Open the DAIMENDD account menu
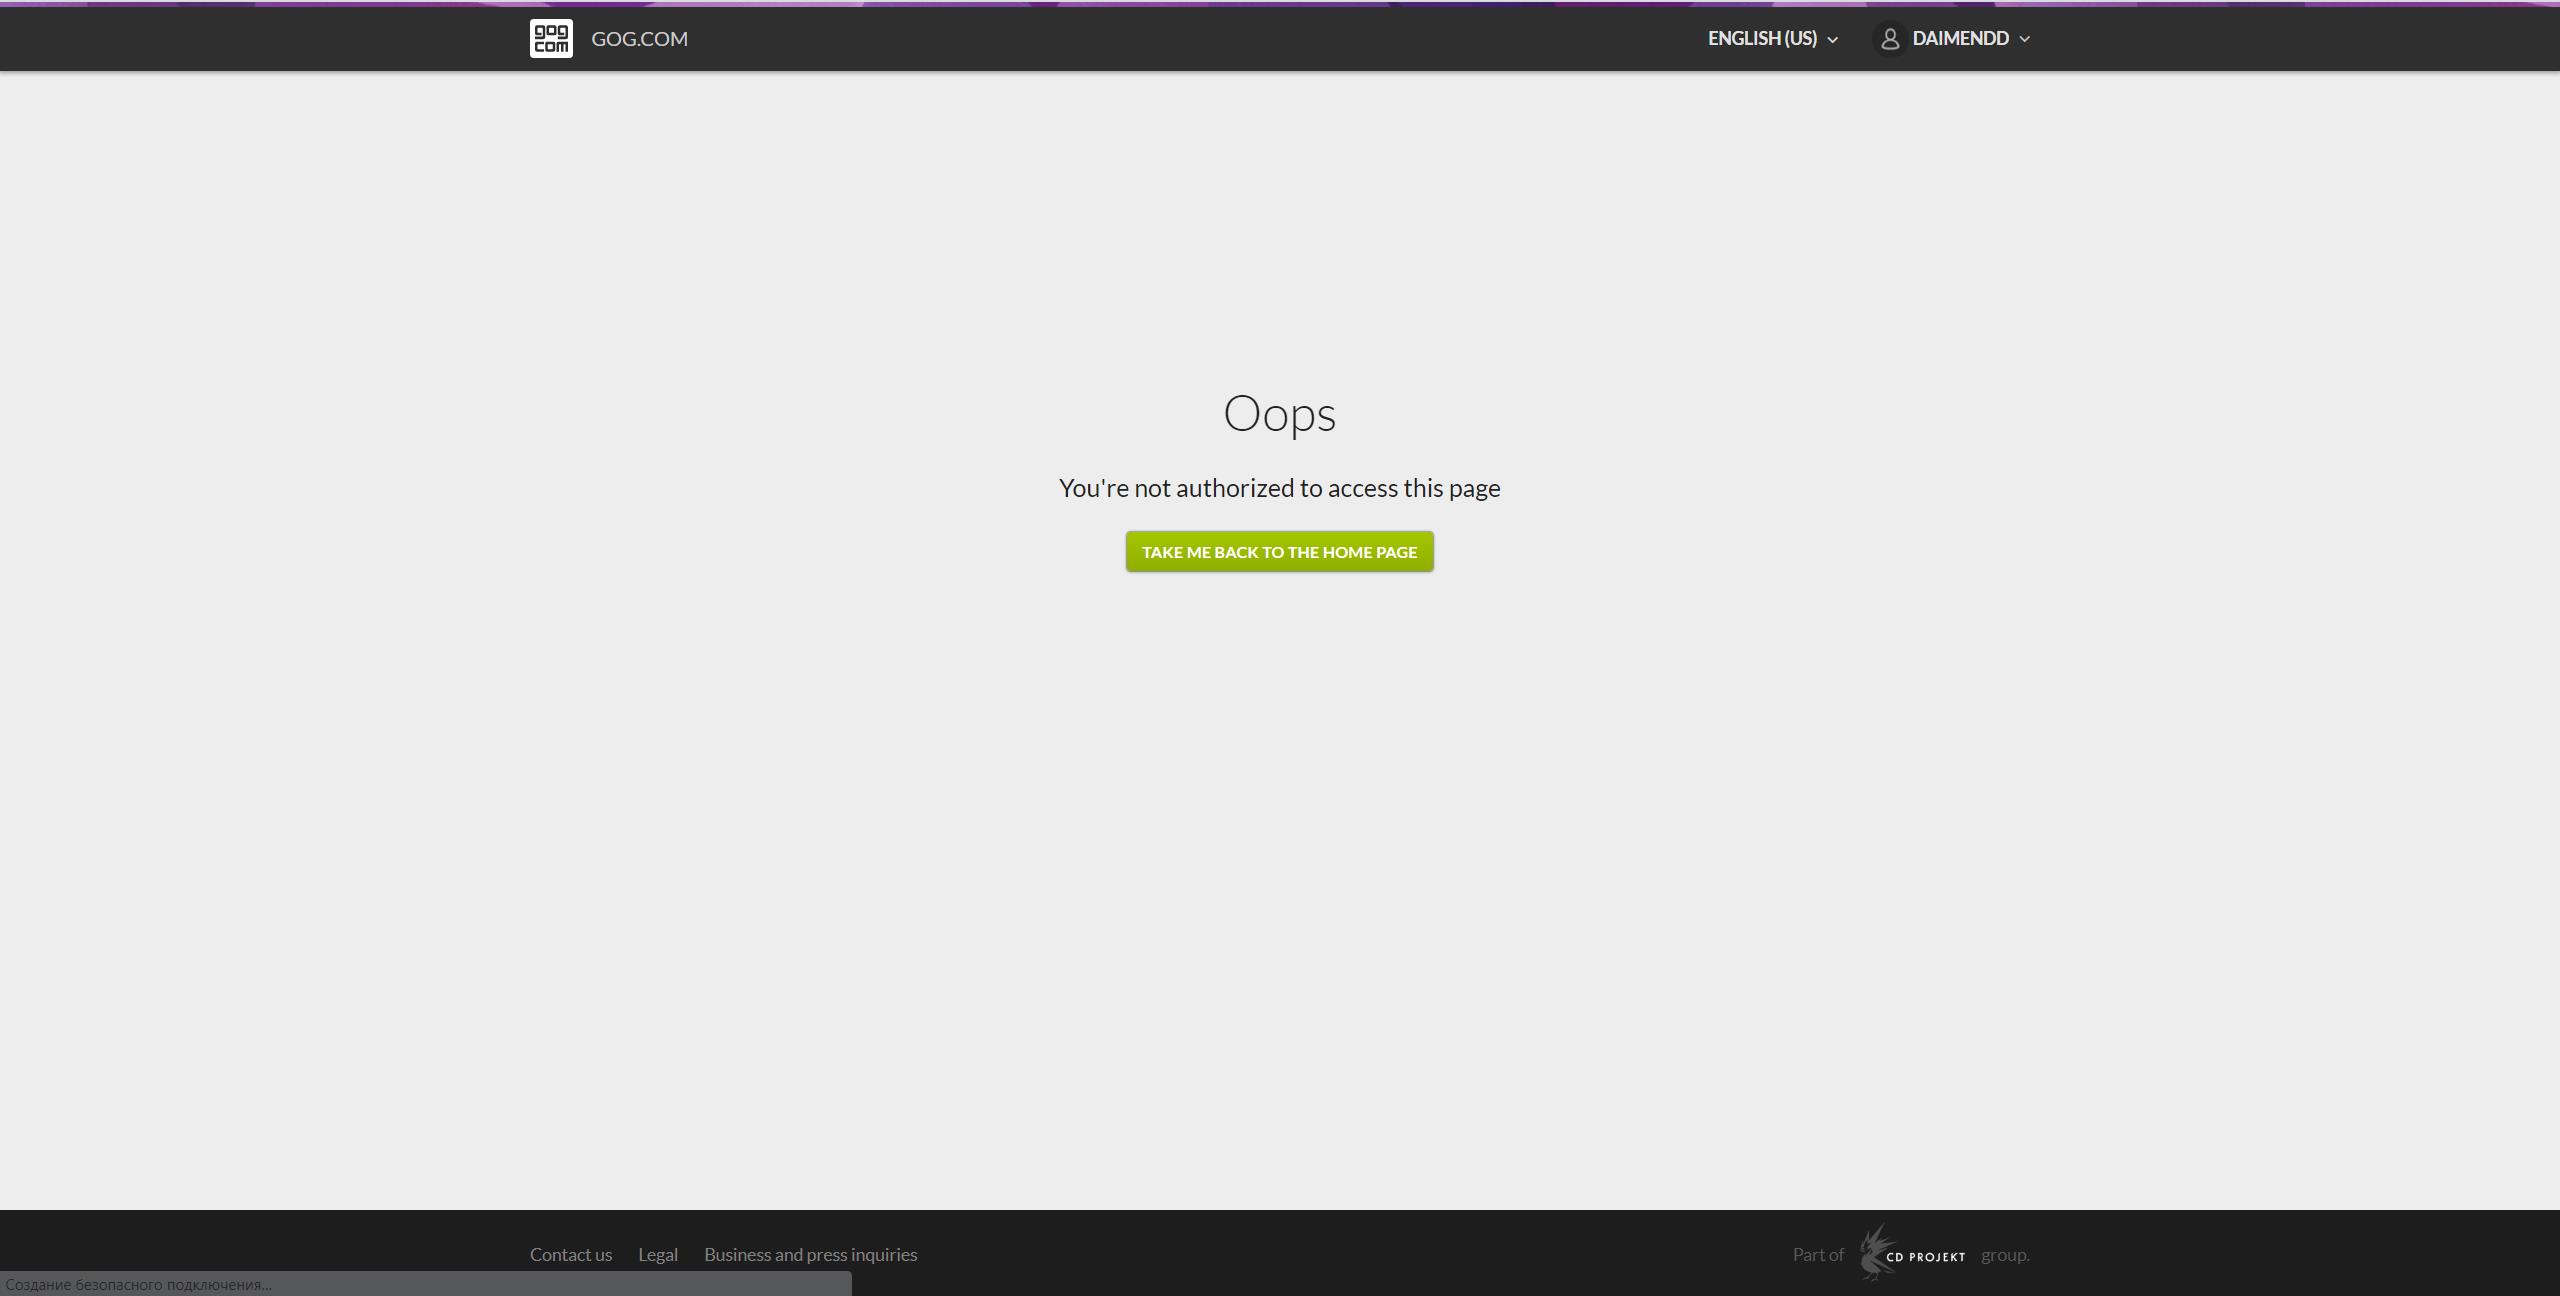This screenshot has width=2560, height=1296. (x=1970, y=38)
